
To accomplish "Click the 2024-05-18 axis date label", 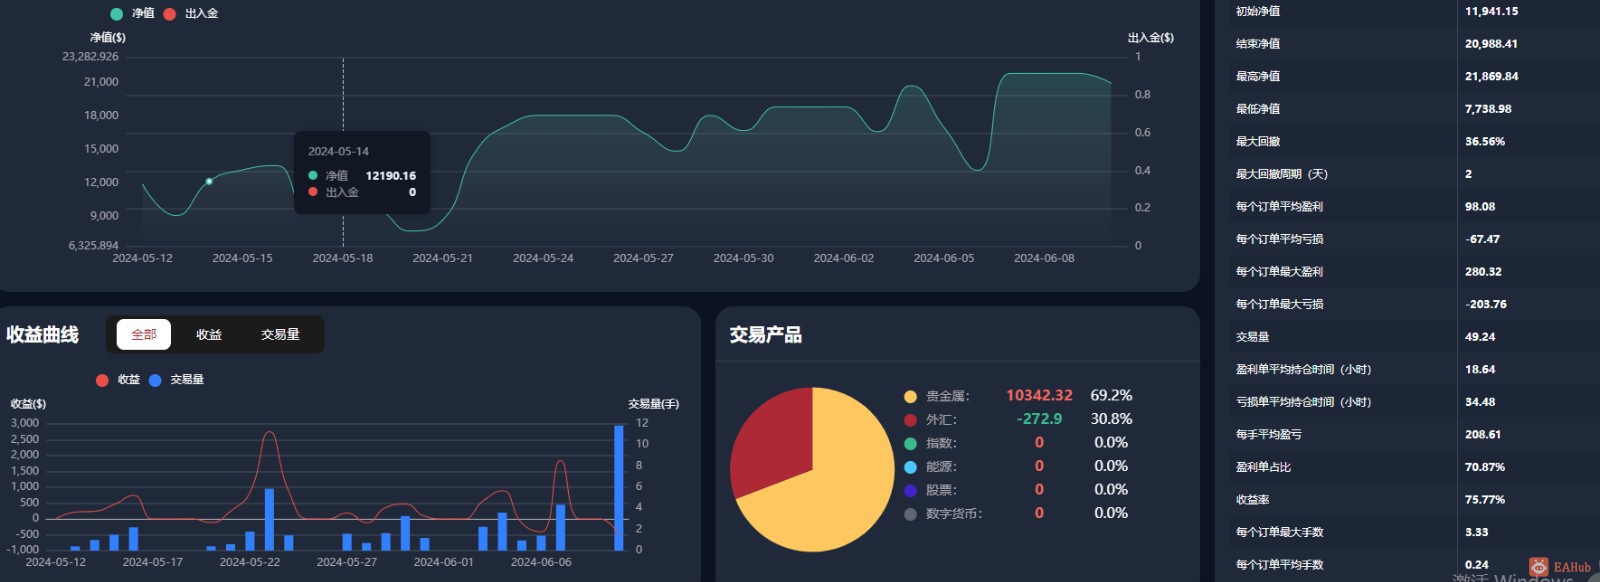I will (342, 258).
